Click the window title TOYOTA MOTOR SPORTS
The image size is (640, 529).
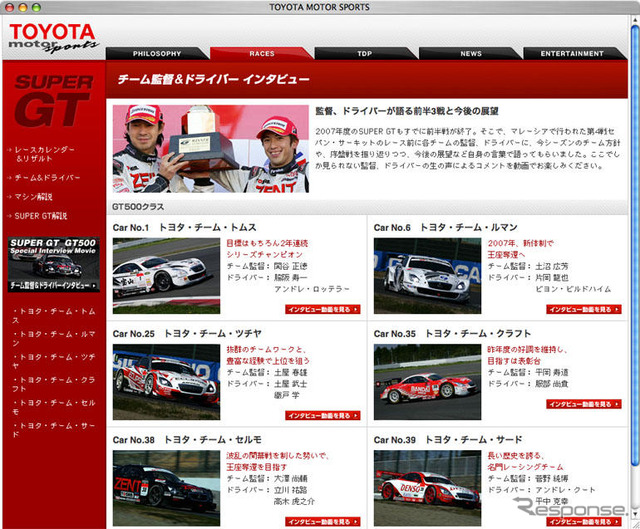coord(319,7)
